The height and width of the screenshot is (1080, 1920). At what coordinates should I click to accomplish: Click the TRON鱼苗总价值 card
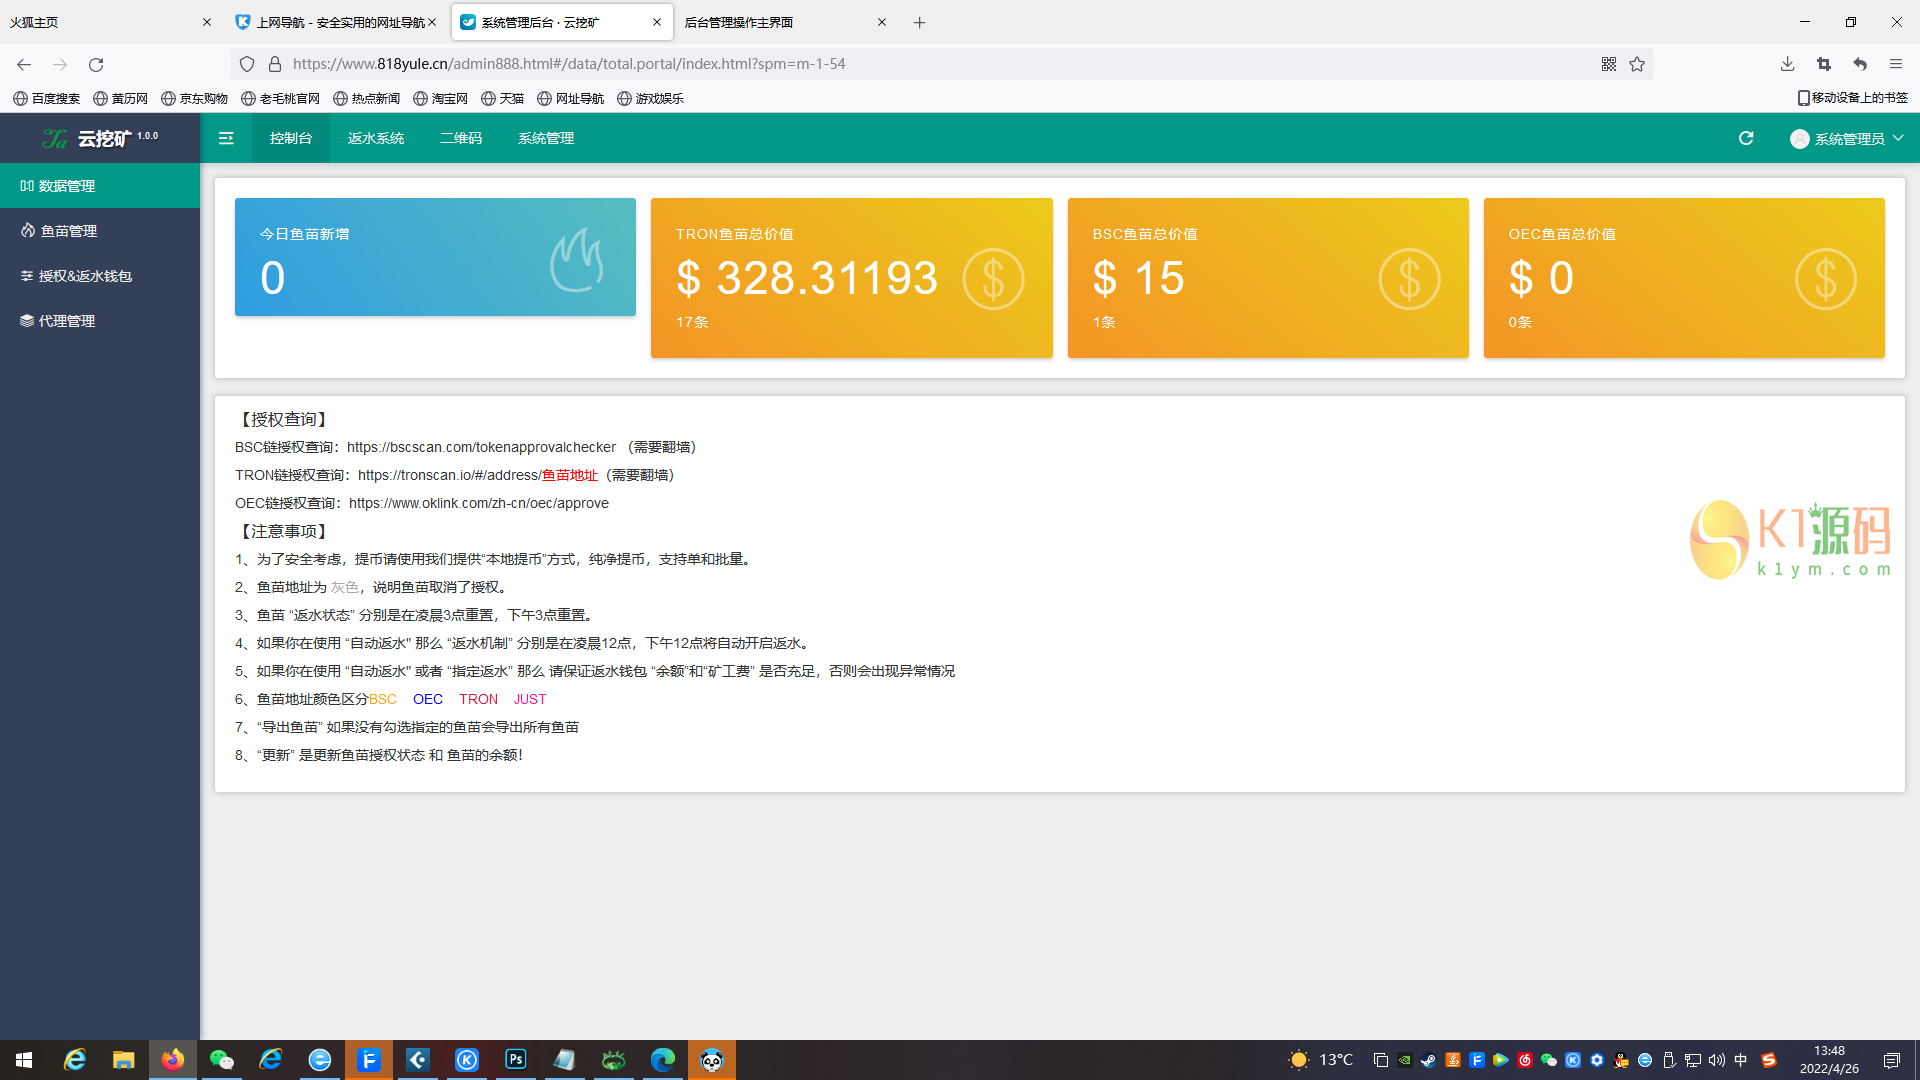click(x=851, y=277)
